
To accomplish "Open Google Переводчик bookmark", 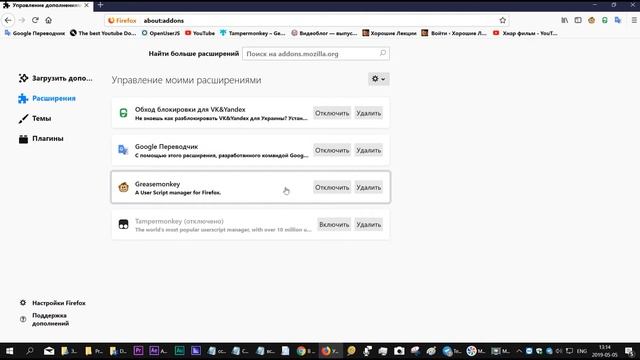I will [35, 33].
